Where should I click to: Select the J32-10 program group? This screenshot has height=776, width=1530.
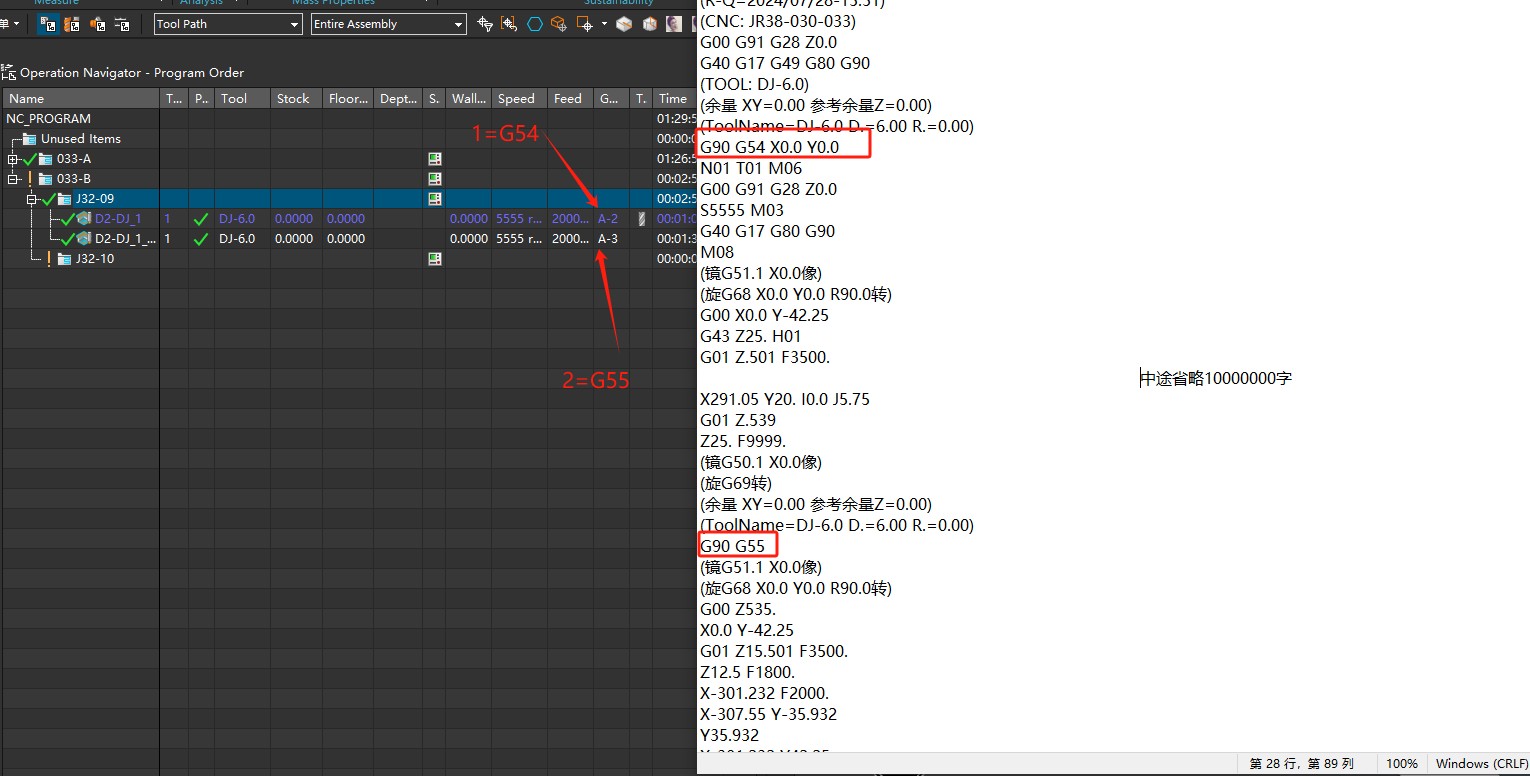pos(95,259)
